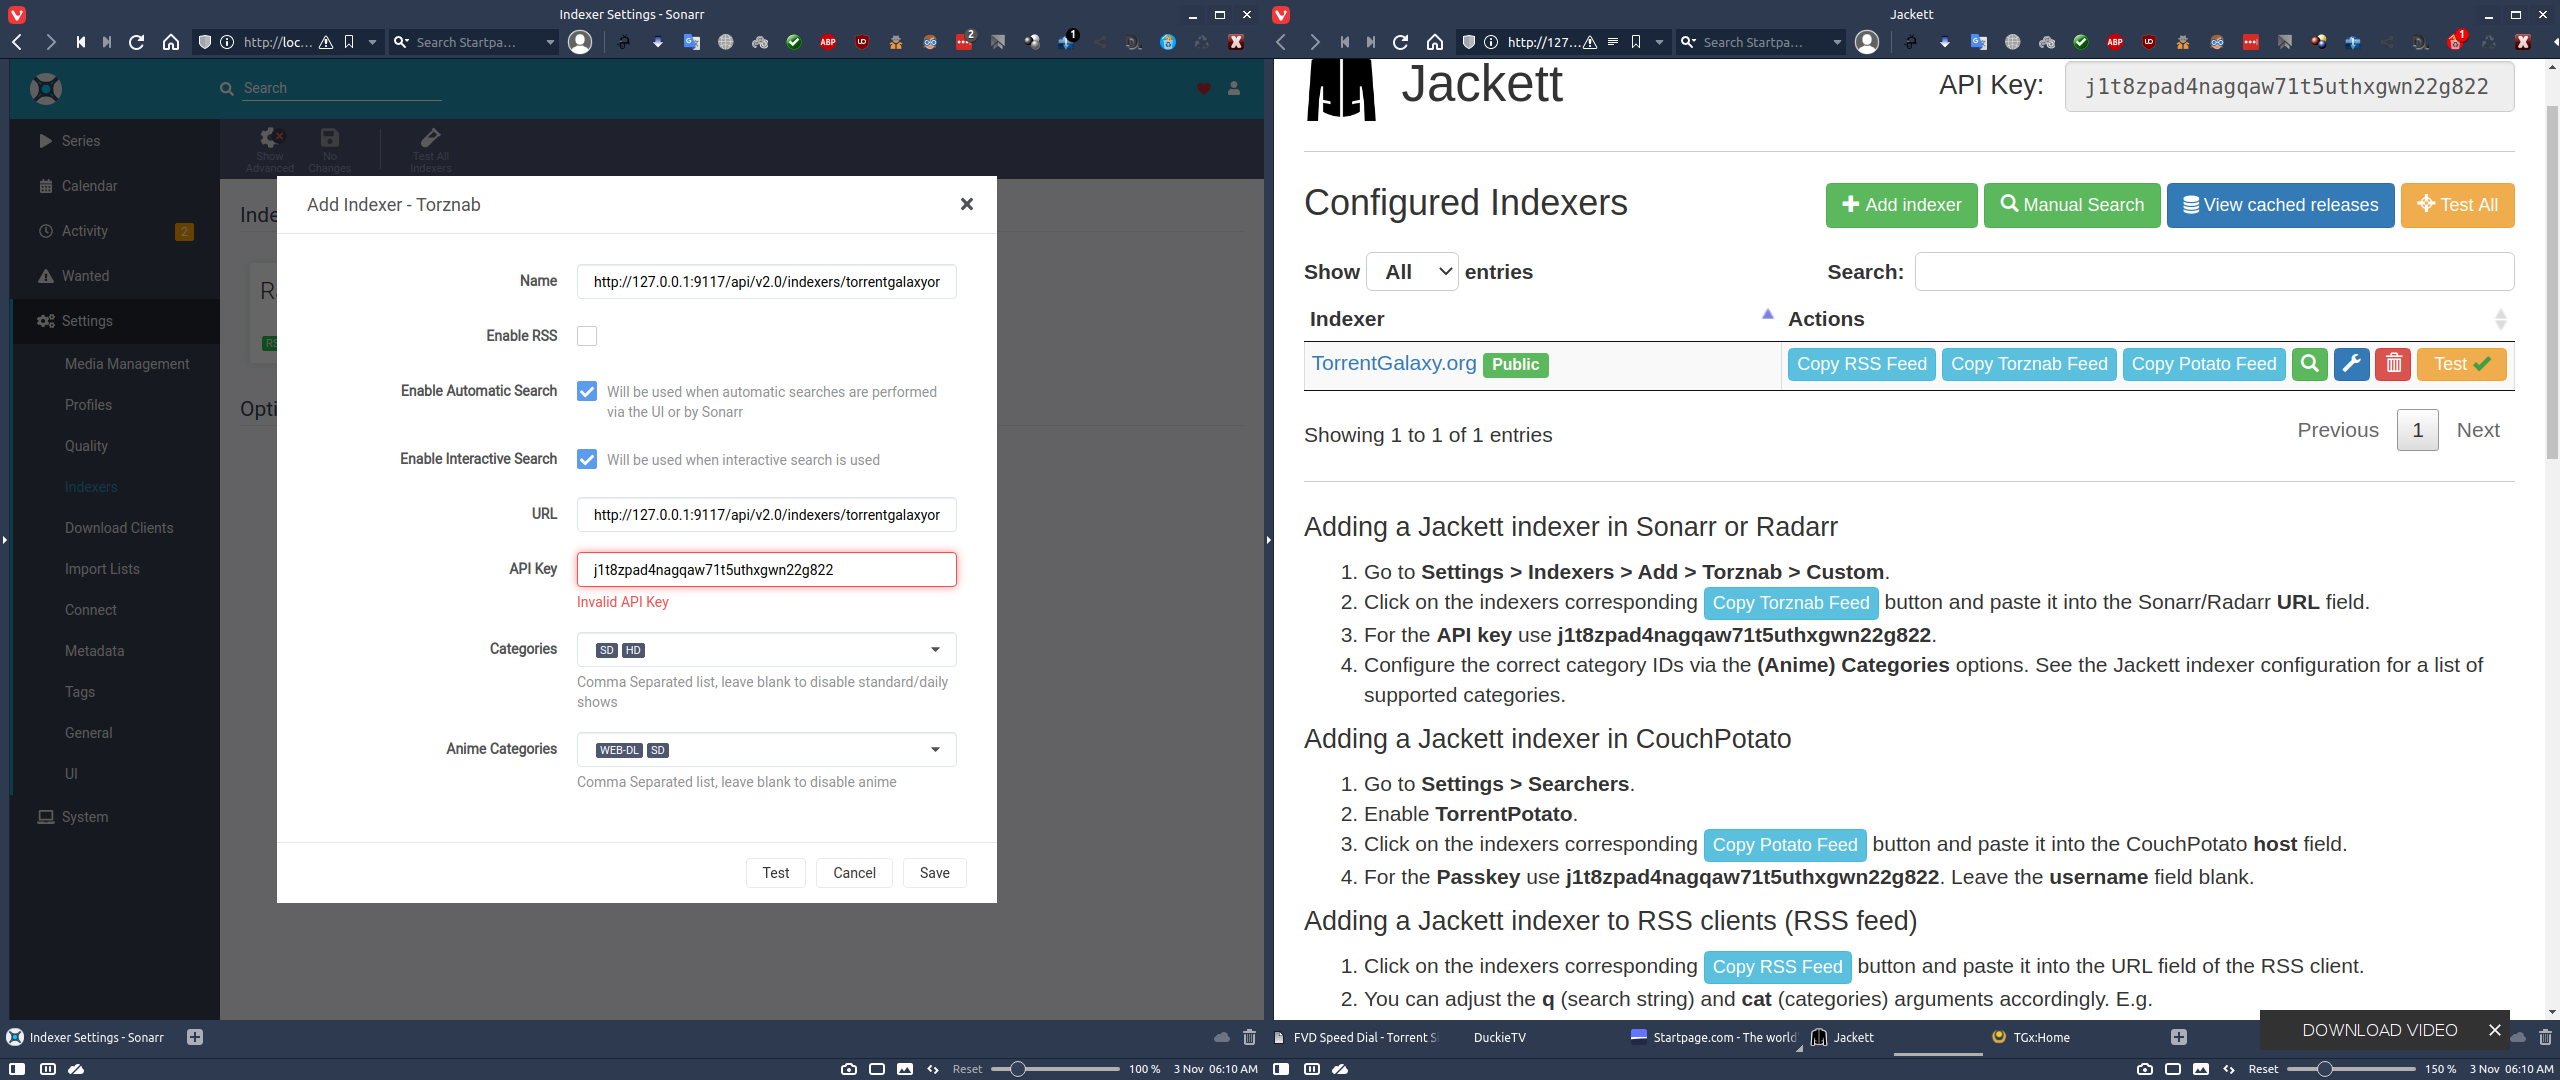Screen dimensions: 2560x1080
Task: Click the capture camera icon in Jackett status bar
Action: [x=2145, y=1069]
